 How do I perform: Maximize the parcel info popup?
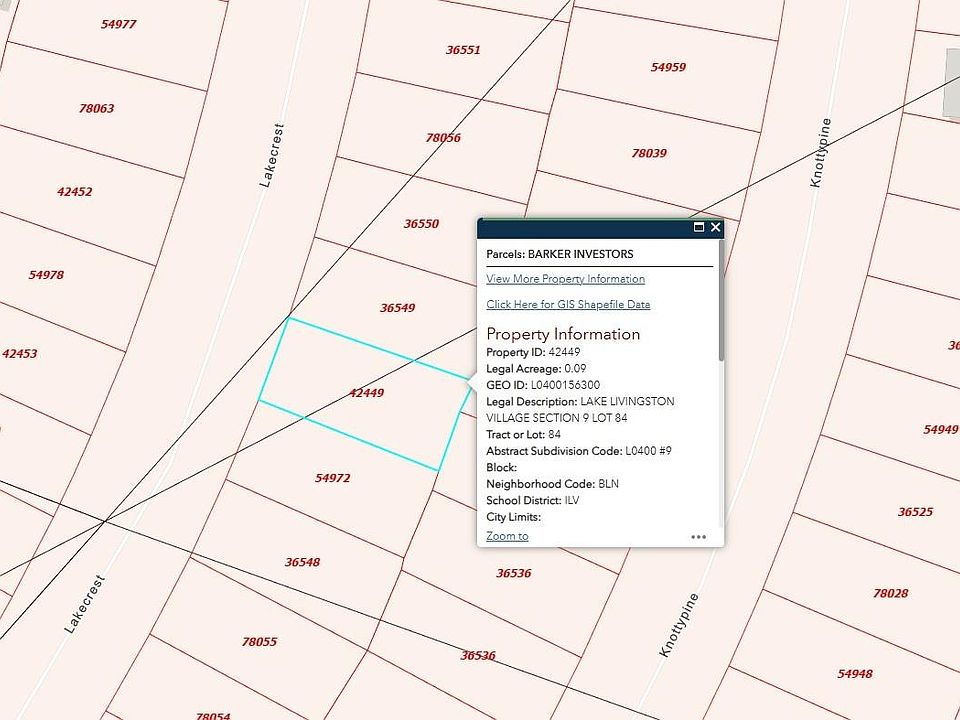coord(699,227)
